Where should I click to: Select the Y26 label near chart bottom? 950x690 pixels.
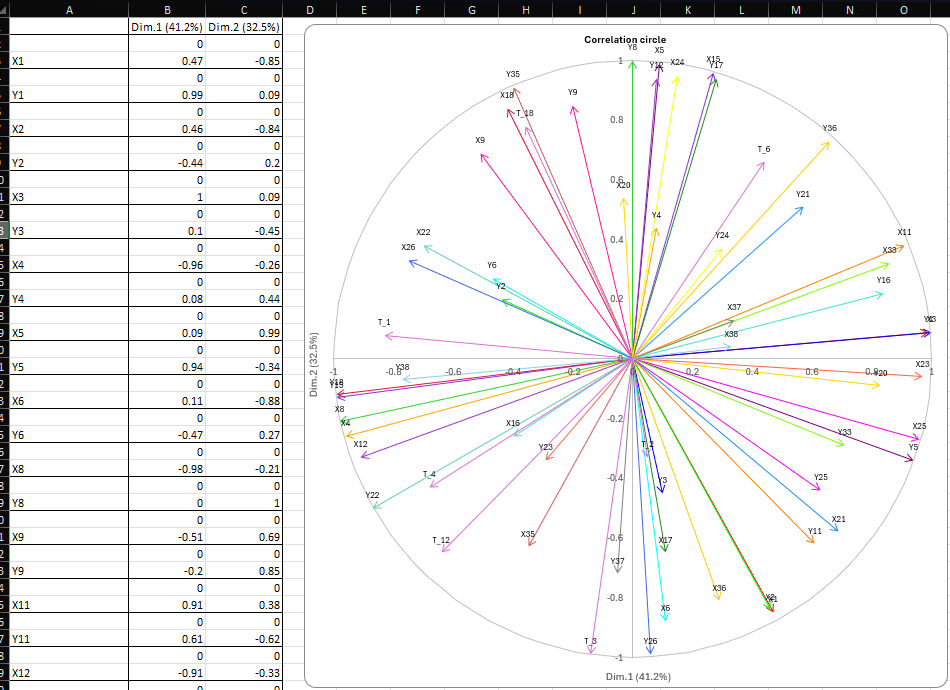(650, 641)
